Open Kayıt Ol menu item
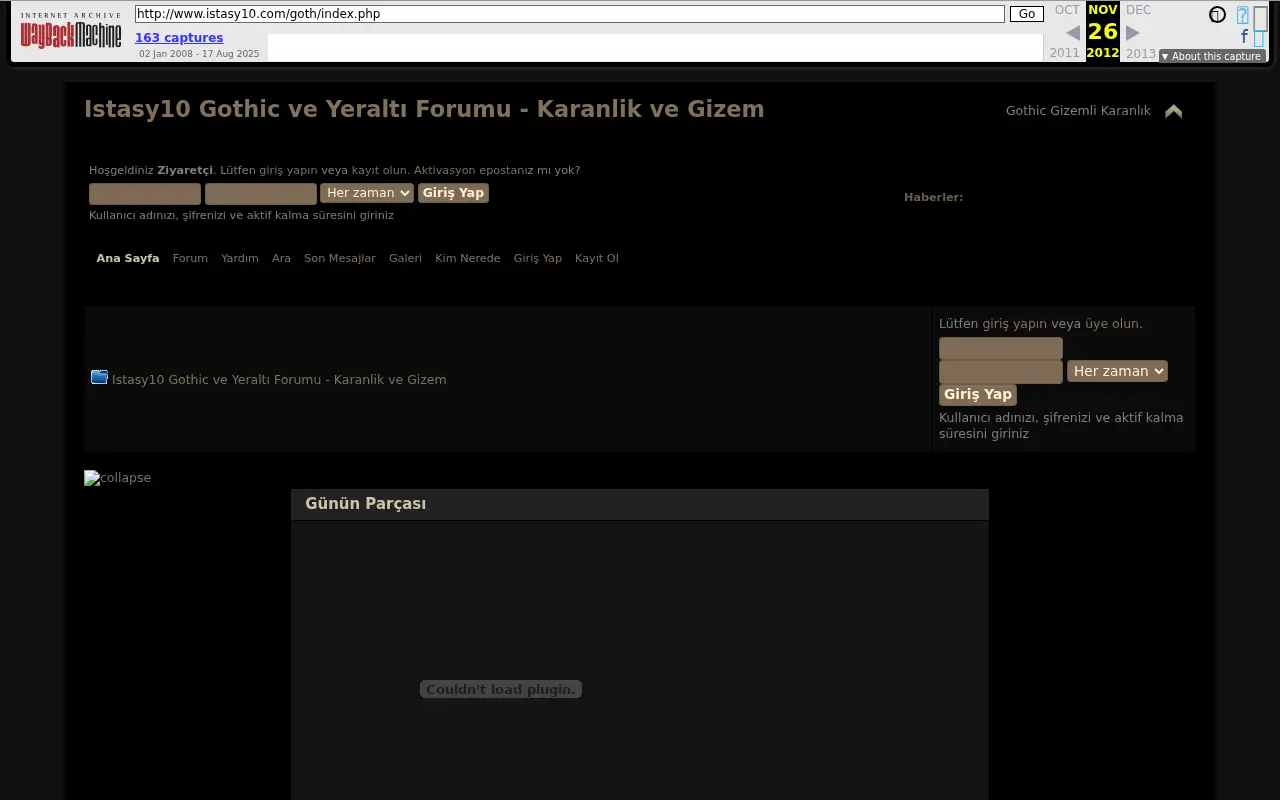The image size is (1280, 800). (597, 258)
